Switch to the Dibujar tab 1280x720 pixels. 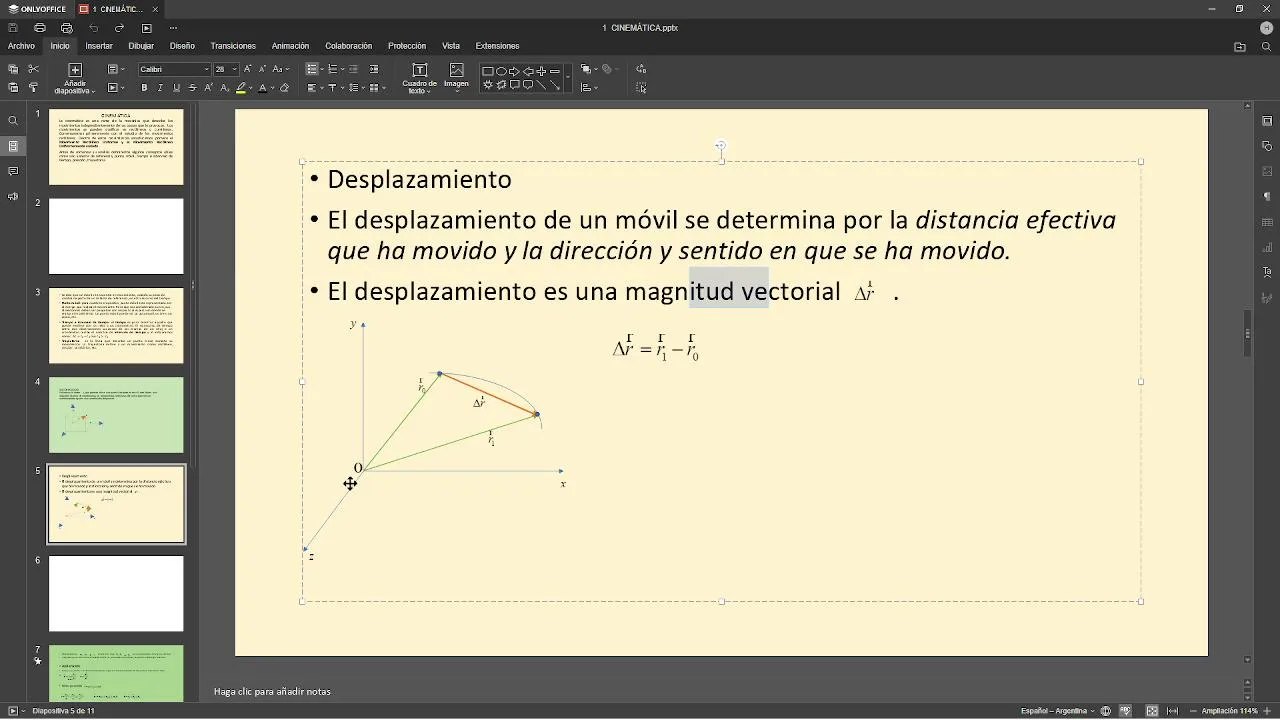pos(141,46)
